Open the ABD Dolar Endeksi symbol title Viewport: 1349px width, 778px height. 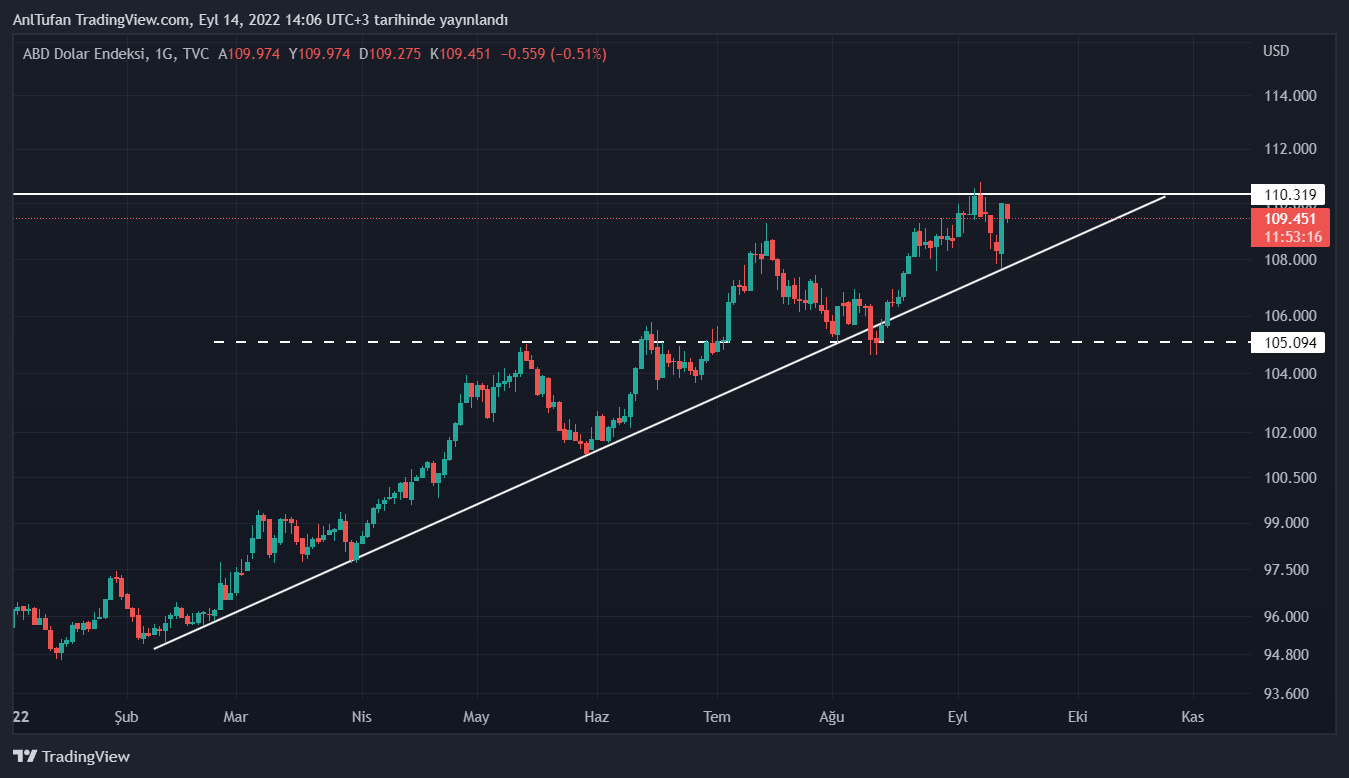point(84,54)
